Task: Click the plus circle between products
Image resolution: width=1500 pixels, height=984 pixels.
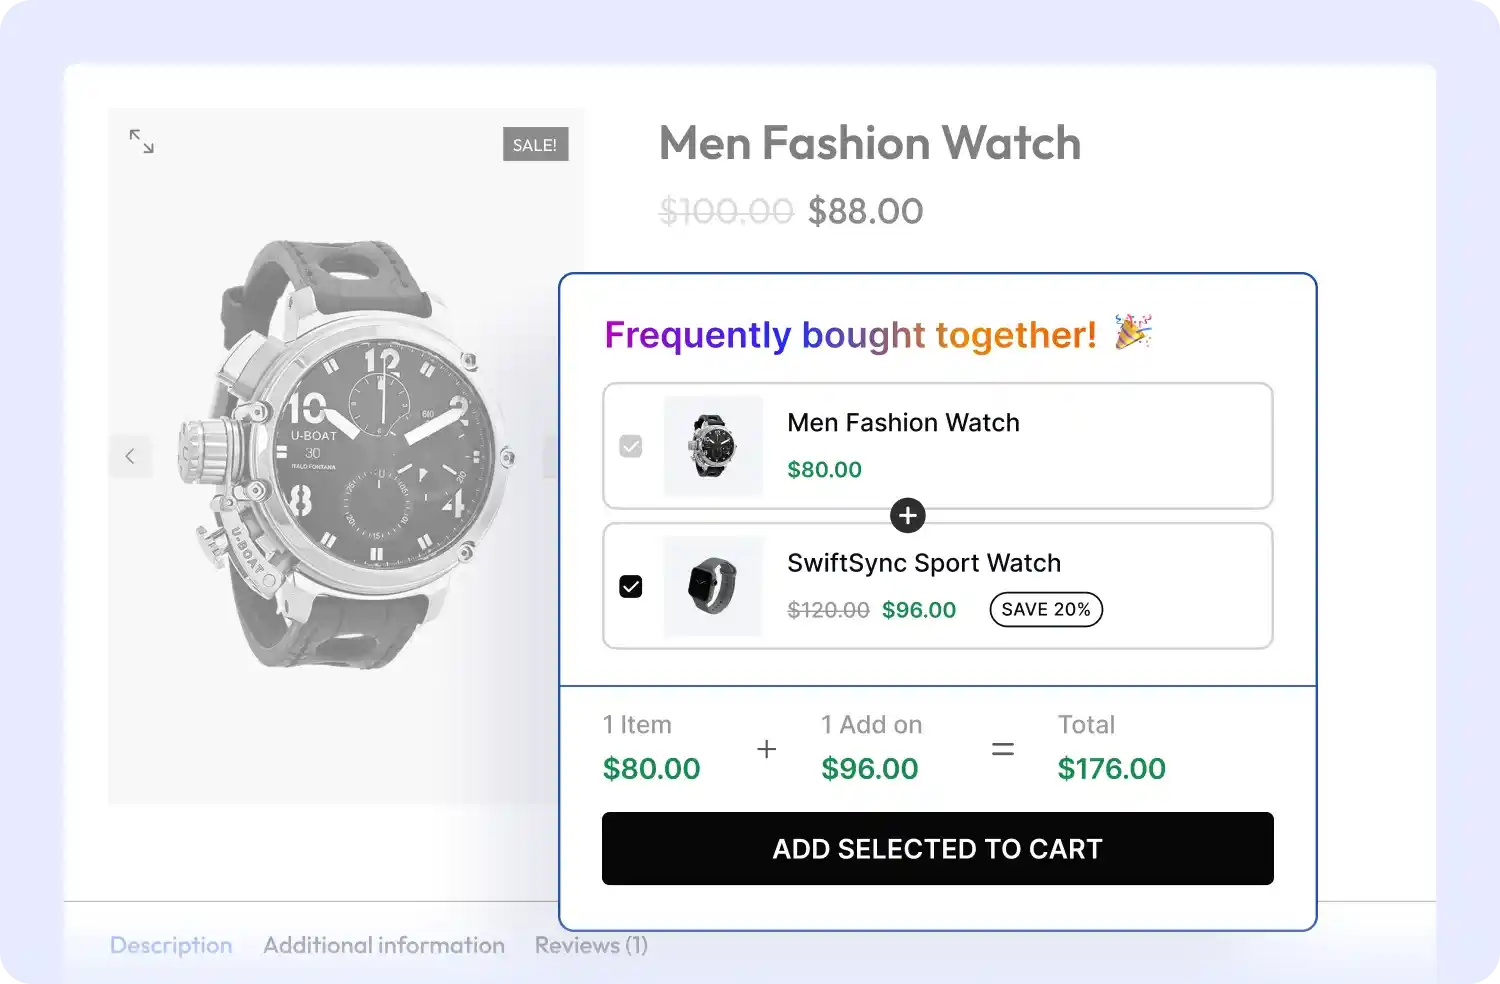Action: coord(908,516)
